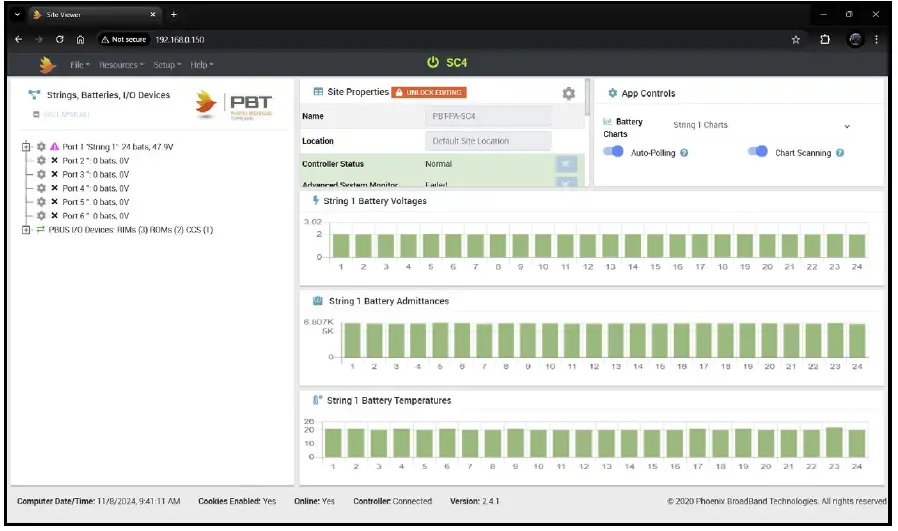Click the Controller Status blue action button
This screenshot has height=531, width=898.
click(x=566, y=164)
